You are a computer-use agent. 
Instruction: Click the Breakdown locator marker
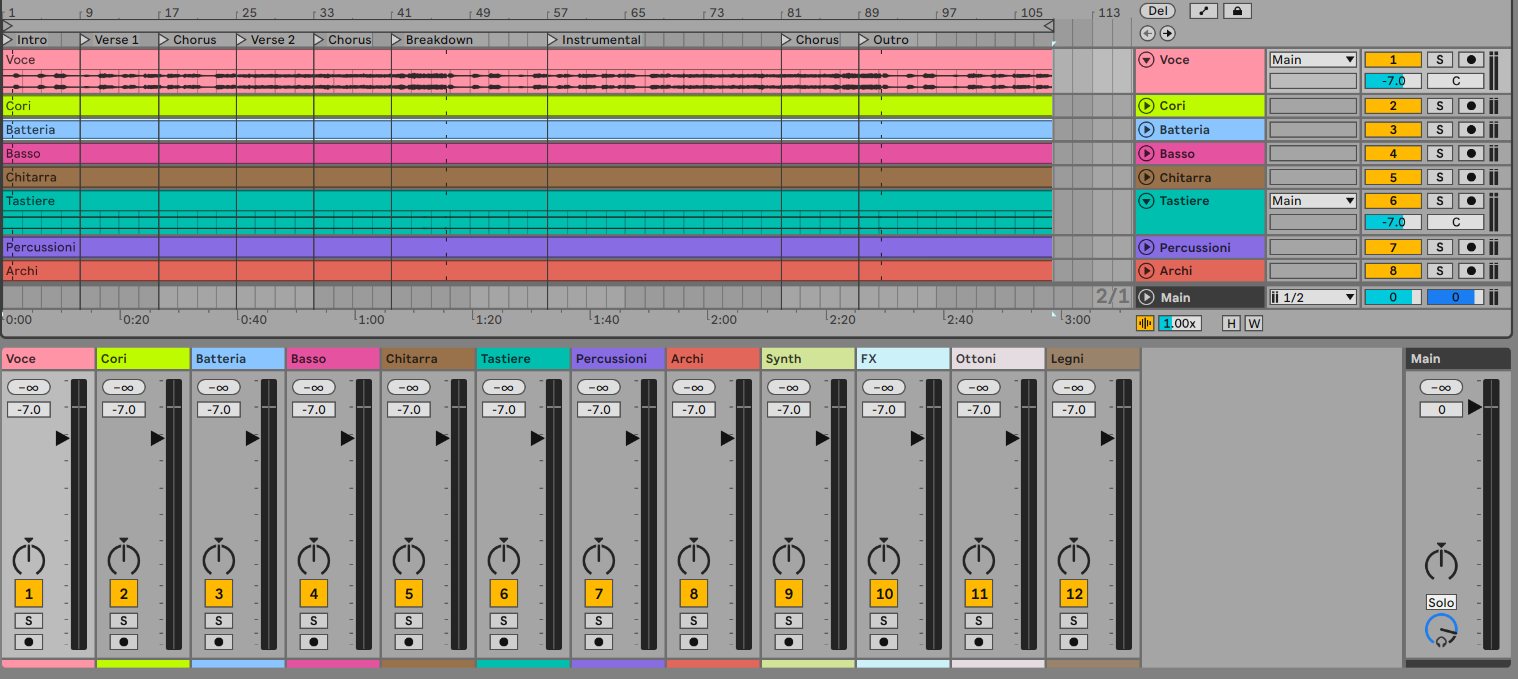[398, 40]
